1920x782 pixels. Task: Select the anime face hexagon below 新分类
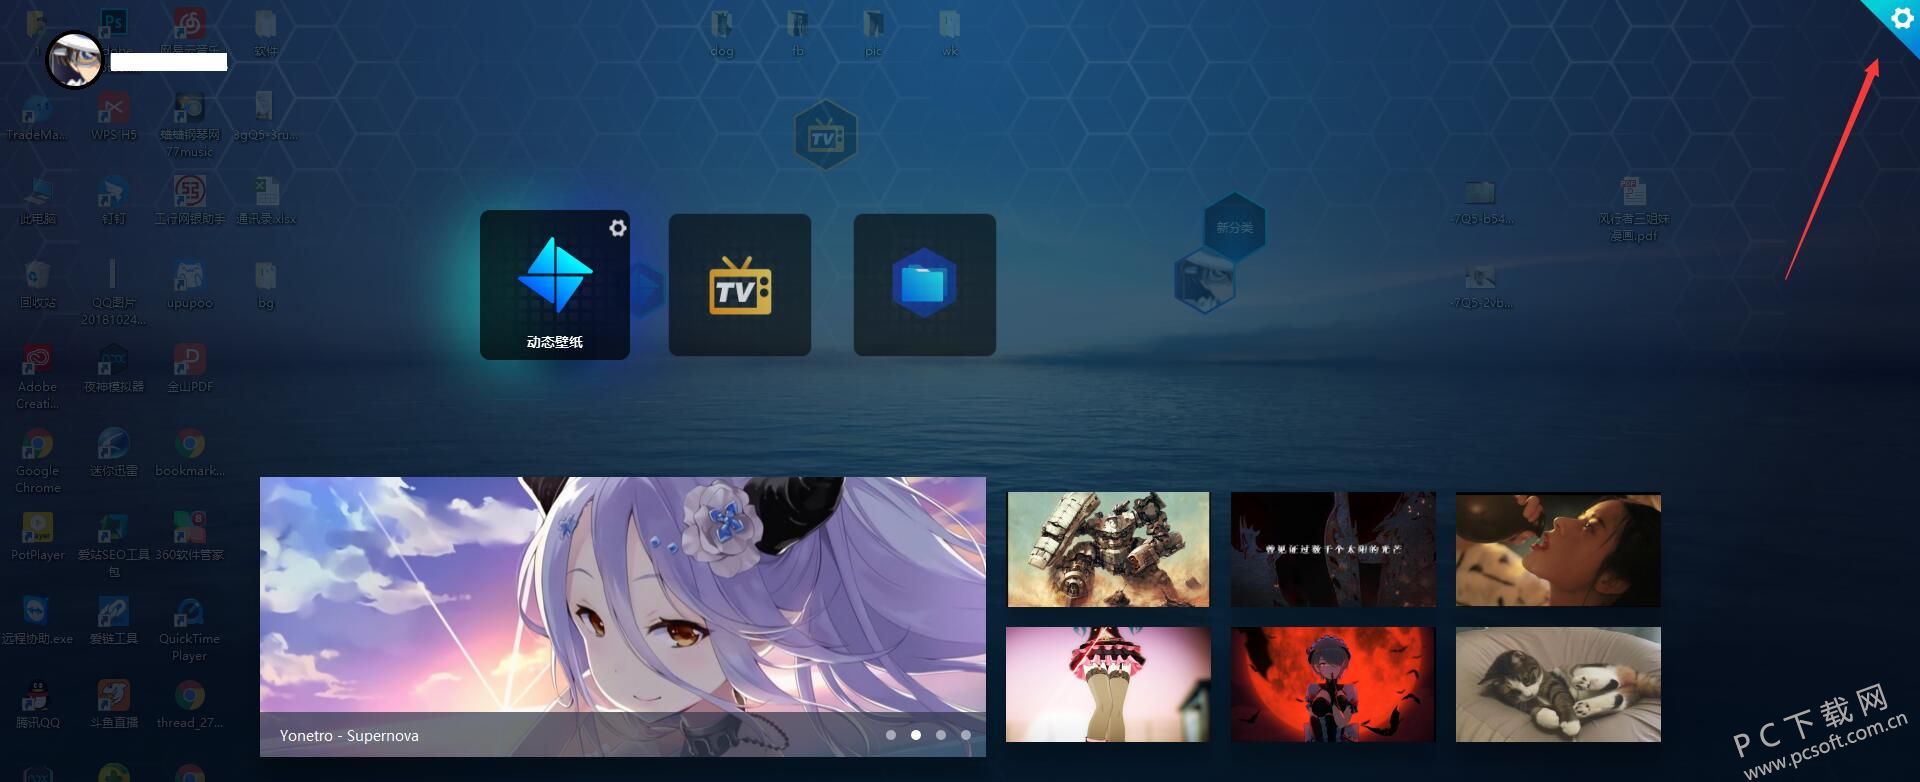pyautogui.click(x=1204, y=282)
